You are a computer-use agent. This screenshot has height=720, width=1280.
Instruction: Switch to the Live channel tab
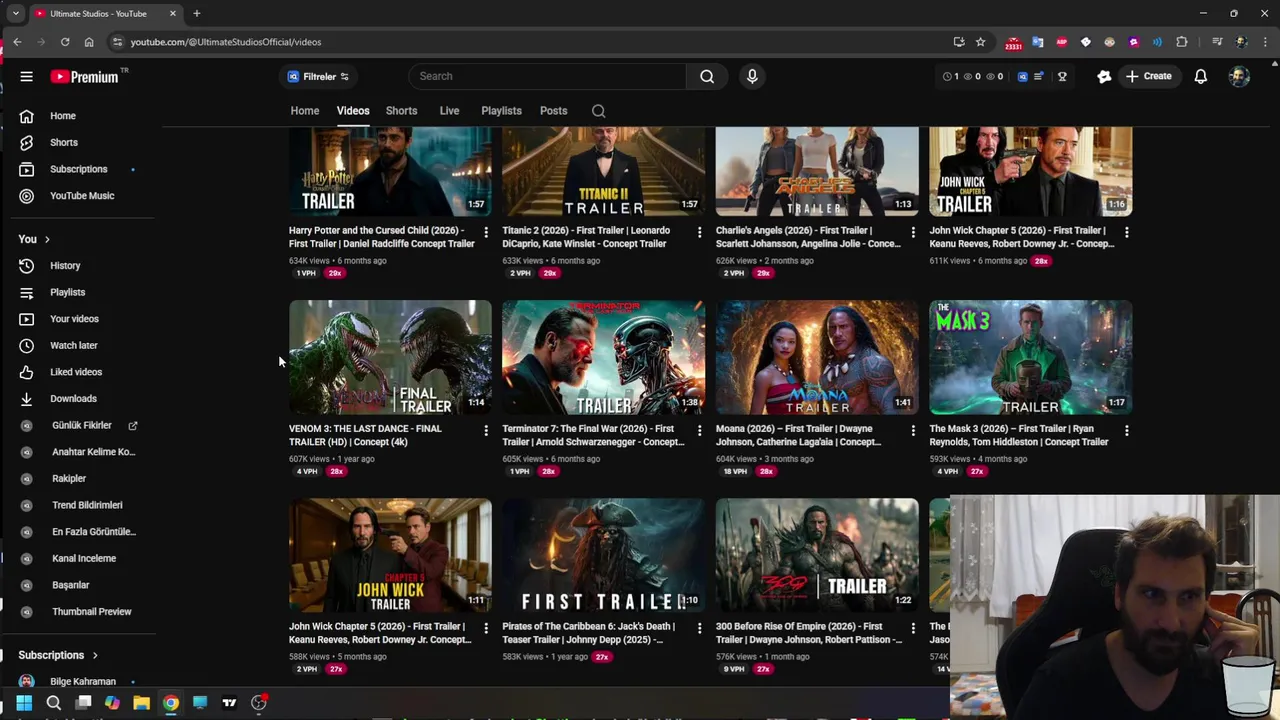click(449, 111)
